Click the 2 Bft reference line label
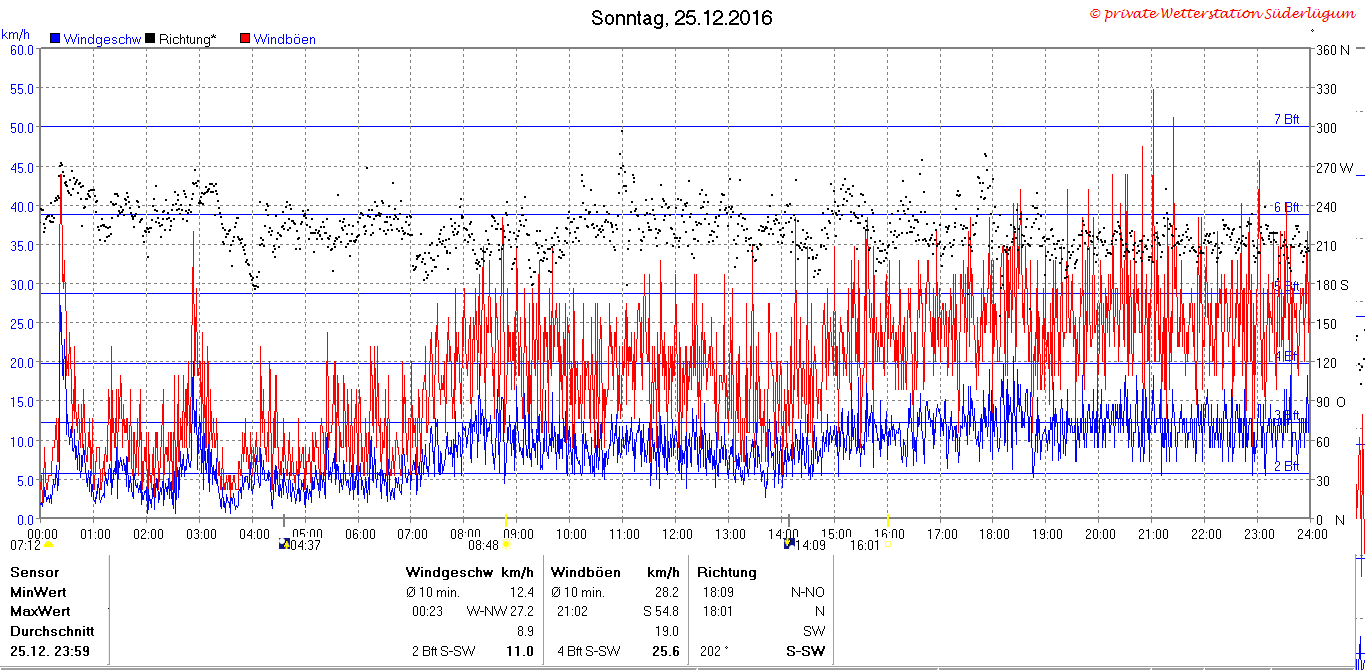Screen dimensions: 1366x670 (x=1286, y=466)
